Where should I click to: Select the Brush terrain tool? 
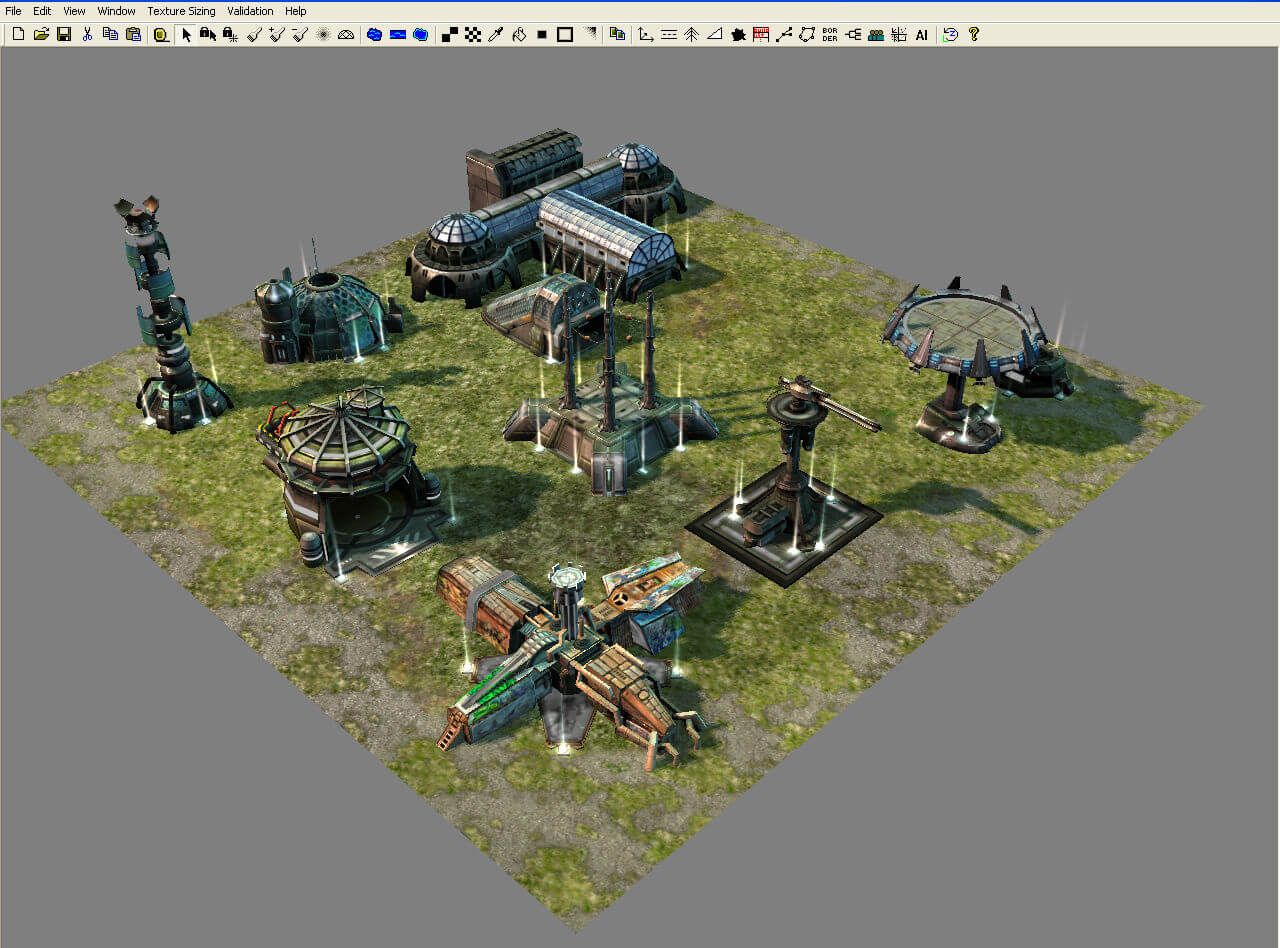[254, 33]
